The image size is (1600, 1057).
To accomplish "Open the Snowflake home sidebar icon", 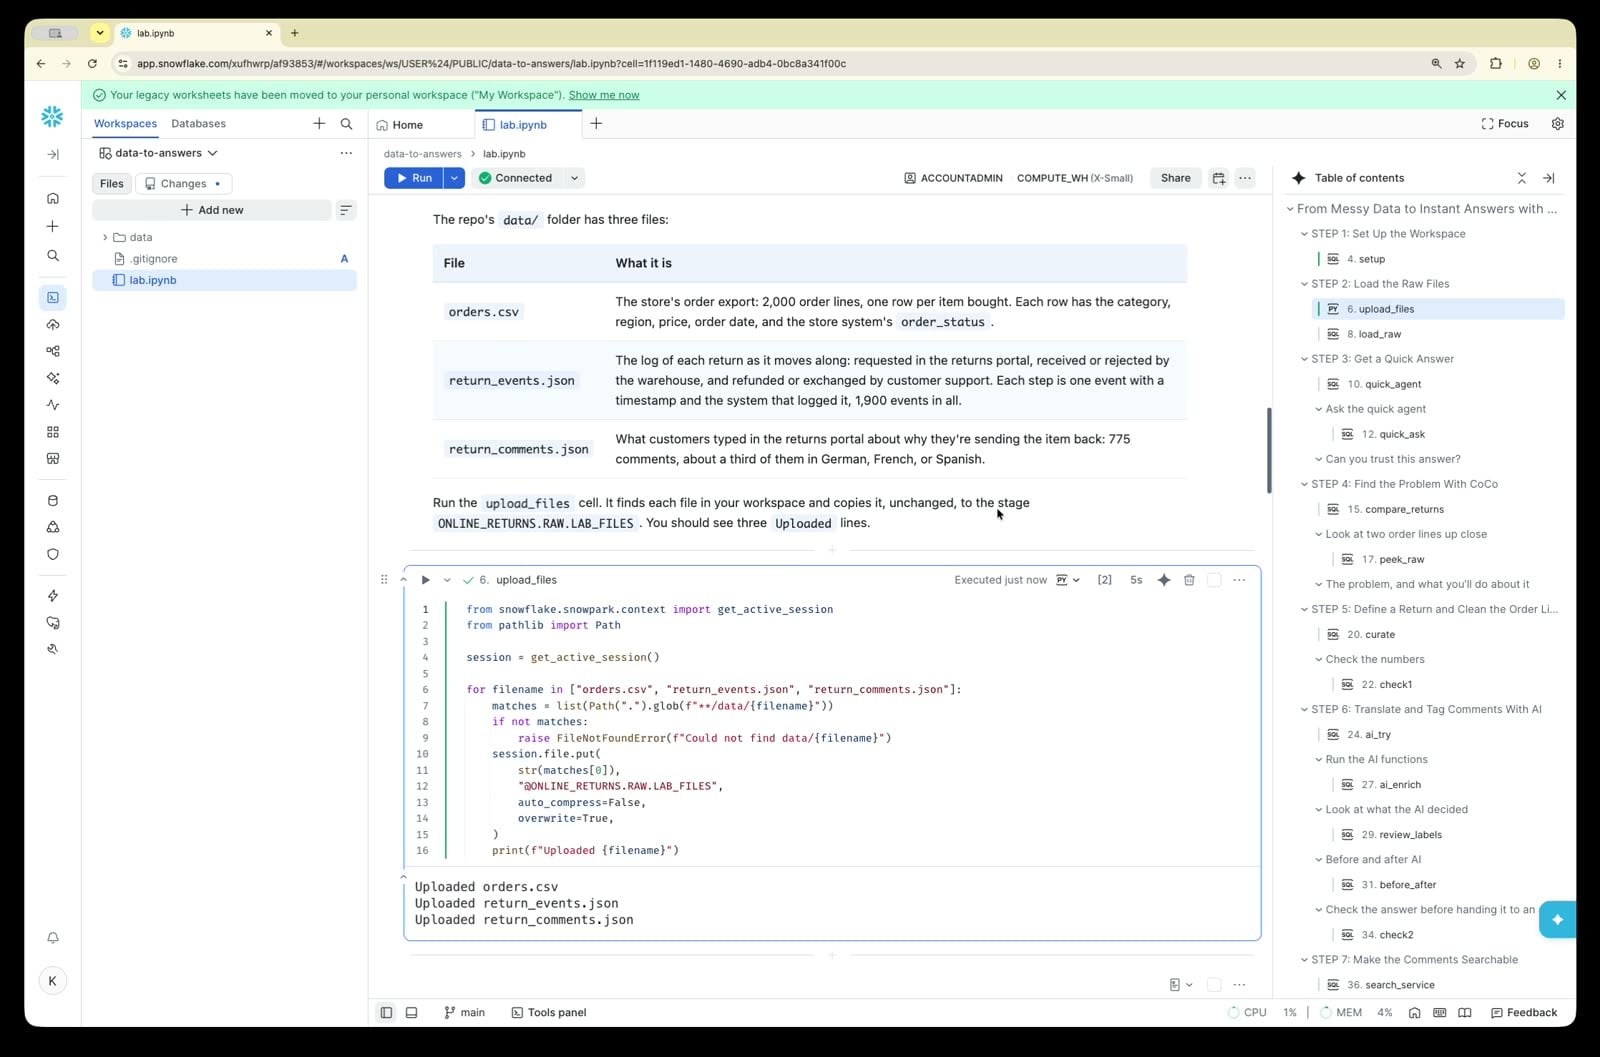I will 53,198.
